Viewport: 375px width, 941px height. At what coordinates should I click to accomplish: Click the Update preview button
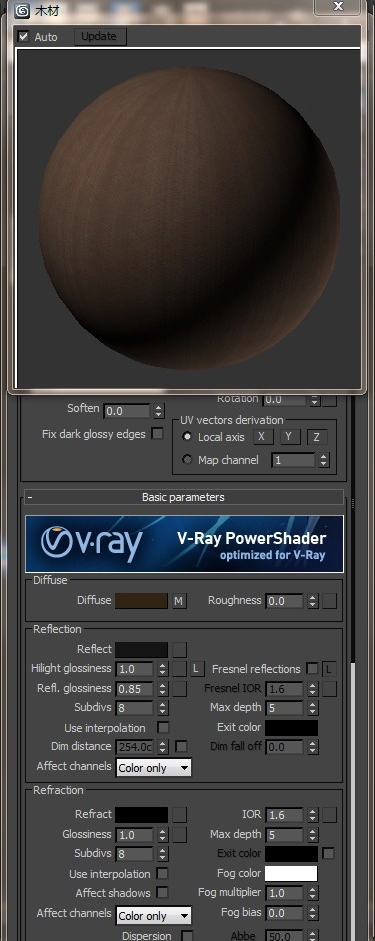click(99, 37)
